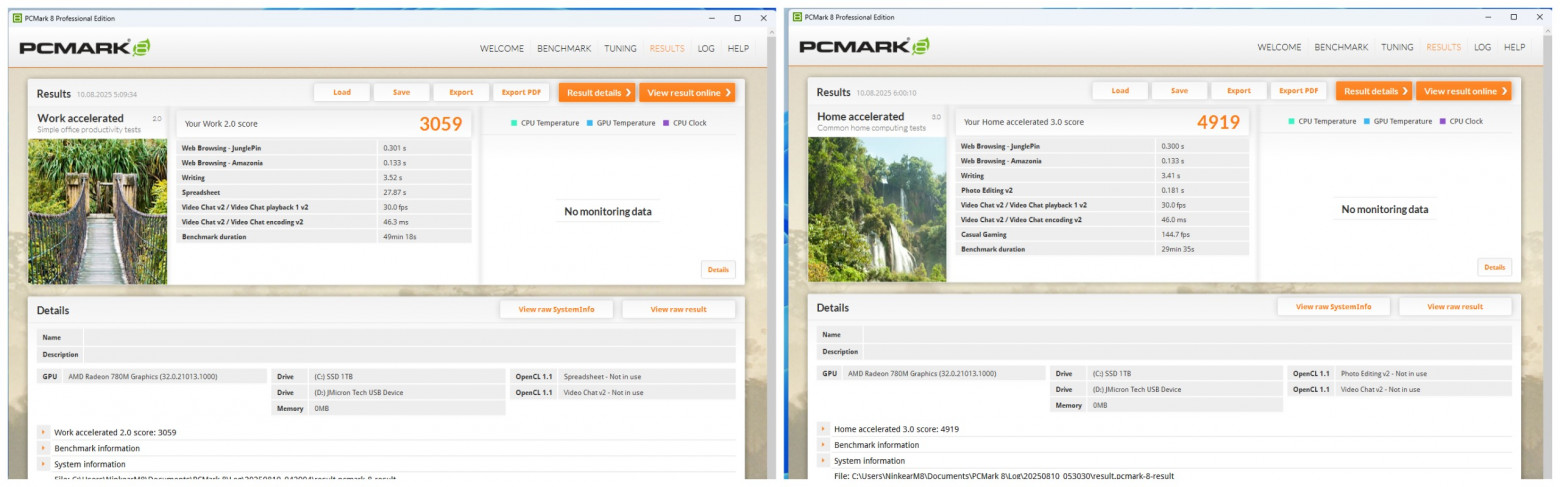Click Save button in Work accelerated results
Viewport: 1560px width, 487px height.
tap(401, 92)
